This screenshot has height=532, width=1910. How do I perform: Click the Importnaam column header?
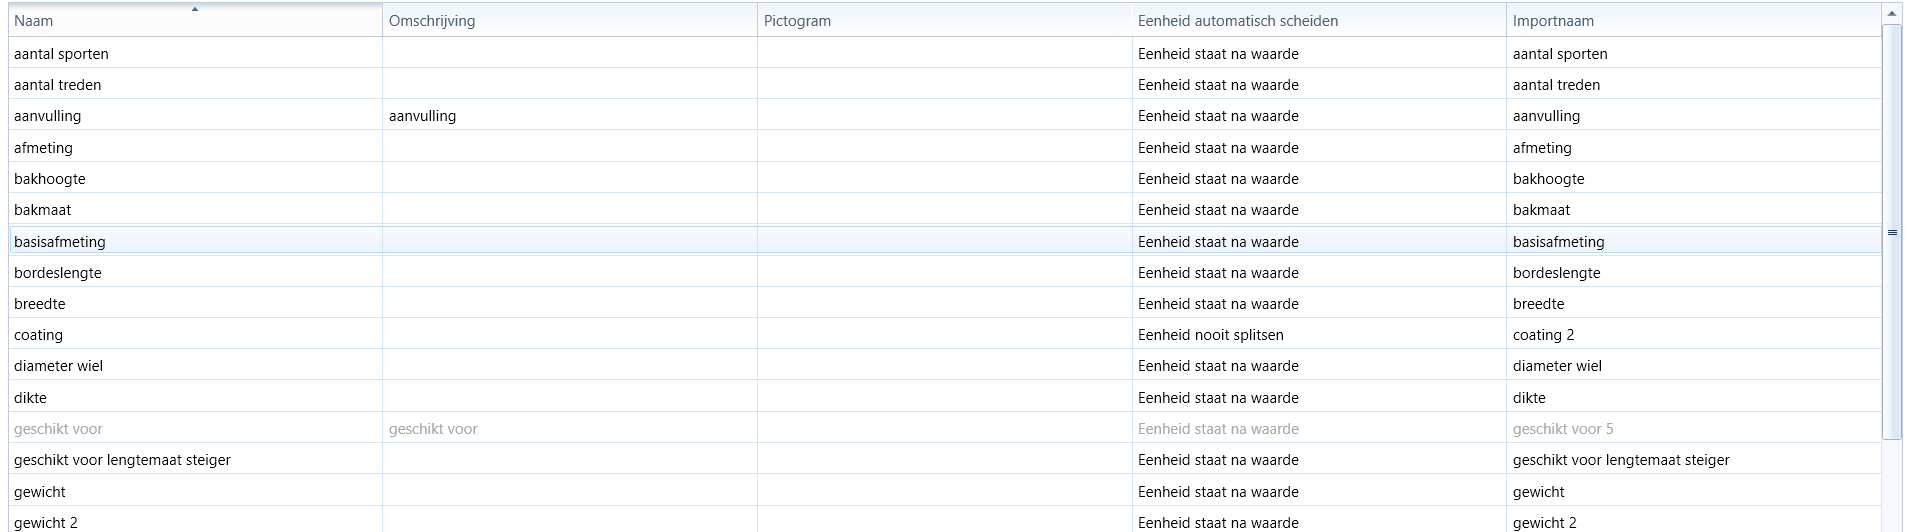click(1693, 20)
